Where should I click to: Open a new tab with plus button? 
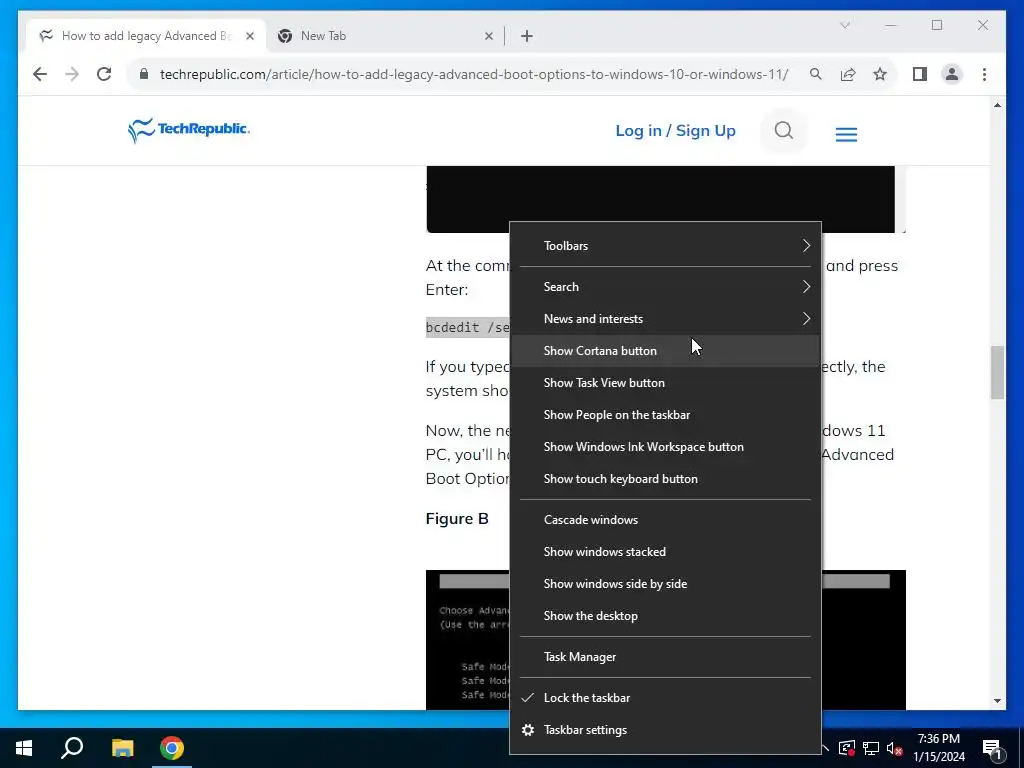tap(526, 36)
